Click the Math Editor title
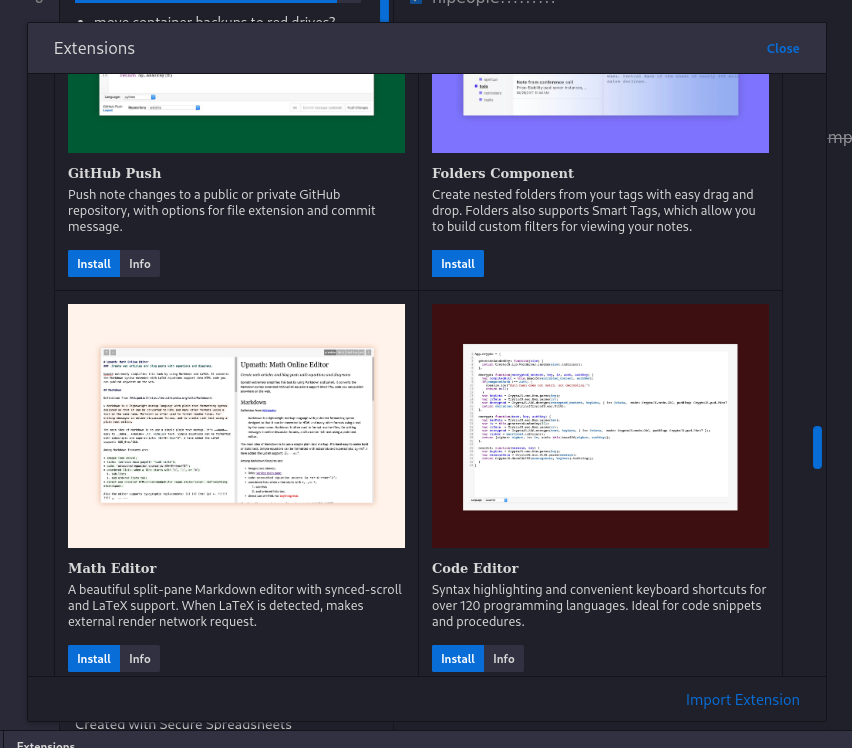Image resolution: width=852 pixels, height=748 pixels. pos(112,568)
